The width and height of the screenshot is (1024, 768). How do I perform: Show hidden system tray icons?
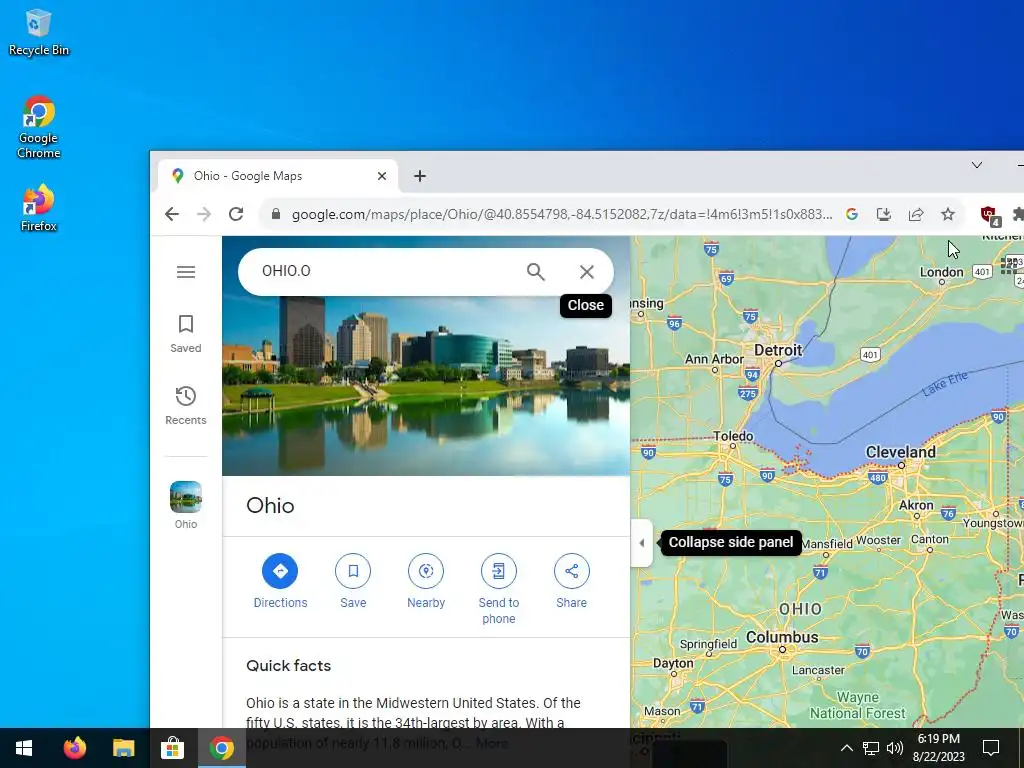tap(846, 748)
